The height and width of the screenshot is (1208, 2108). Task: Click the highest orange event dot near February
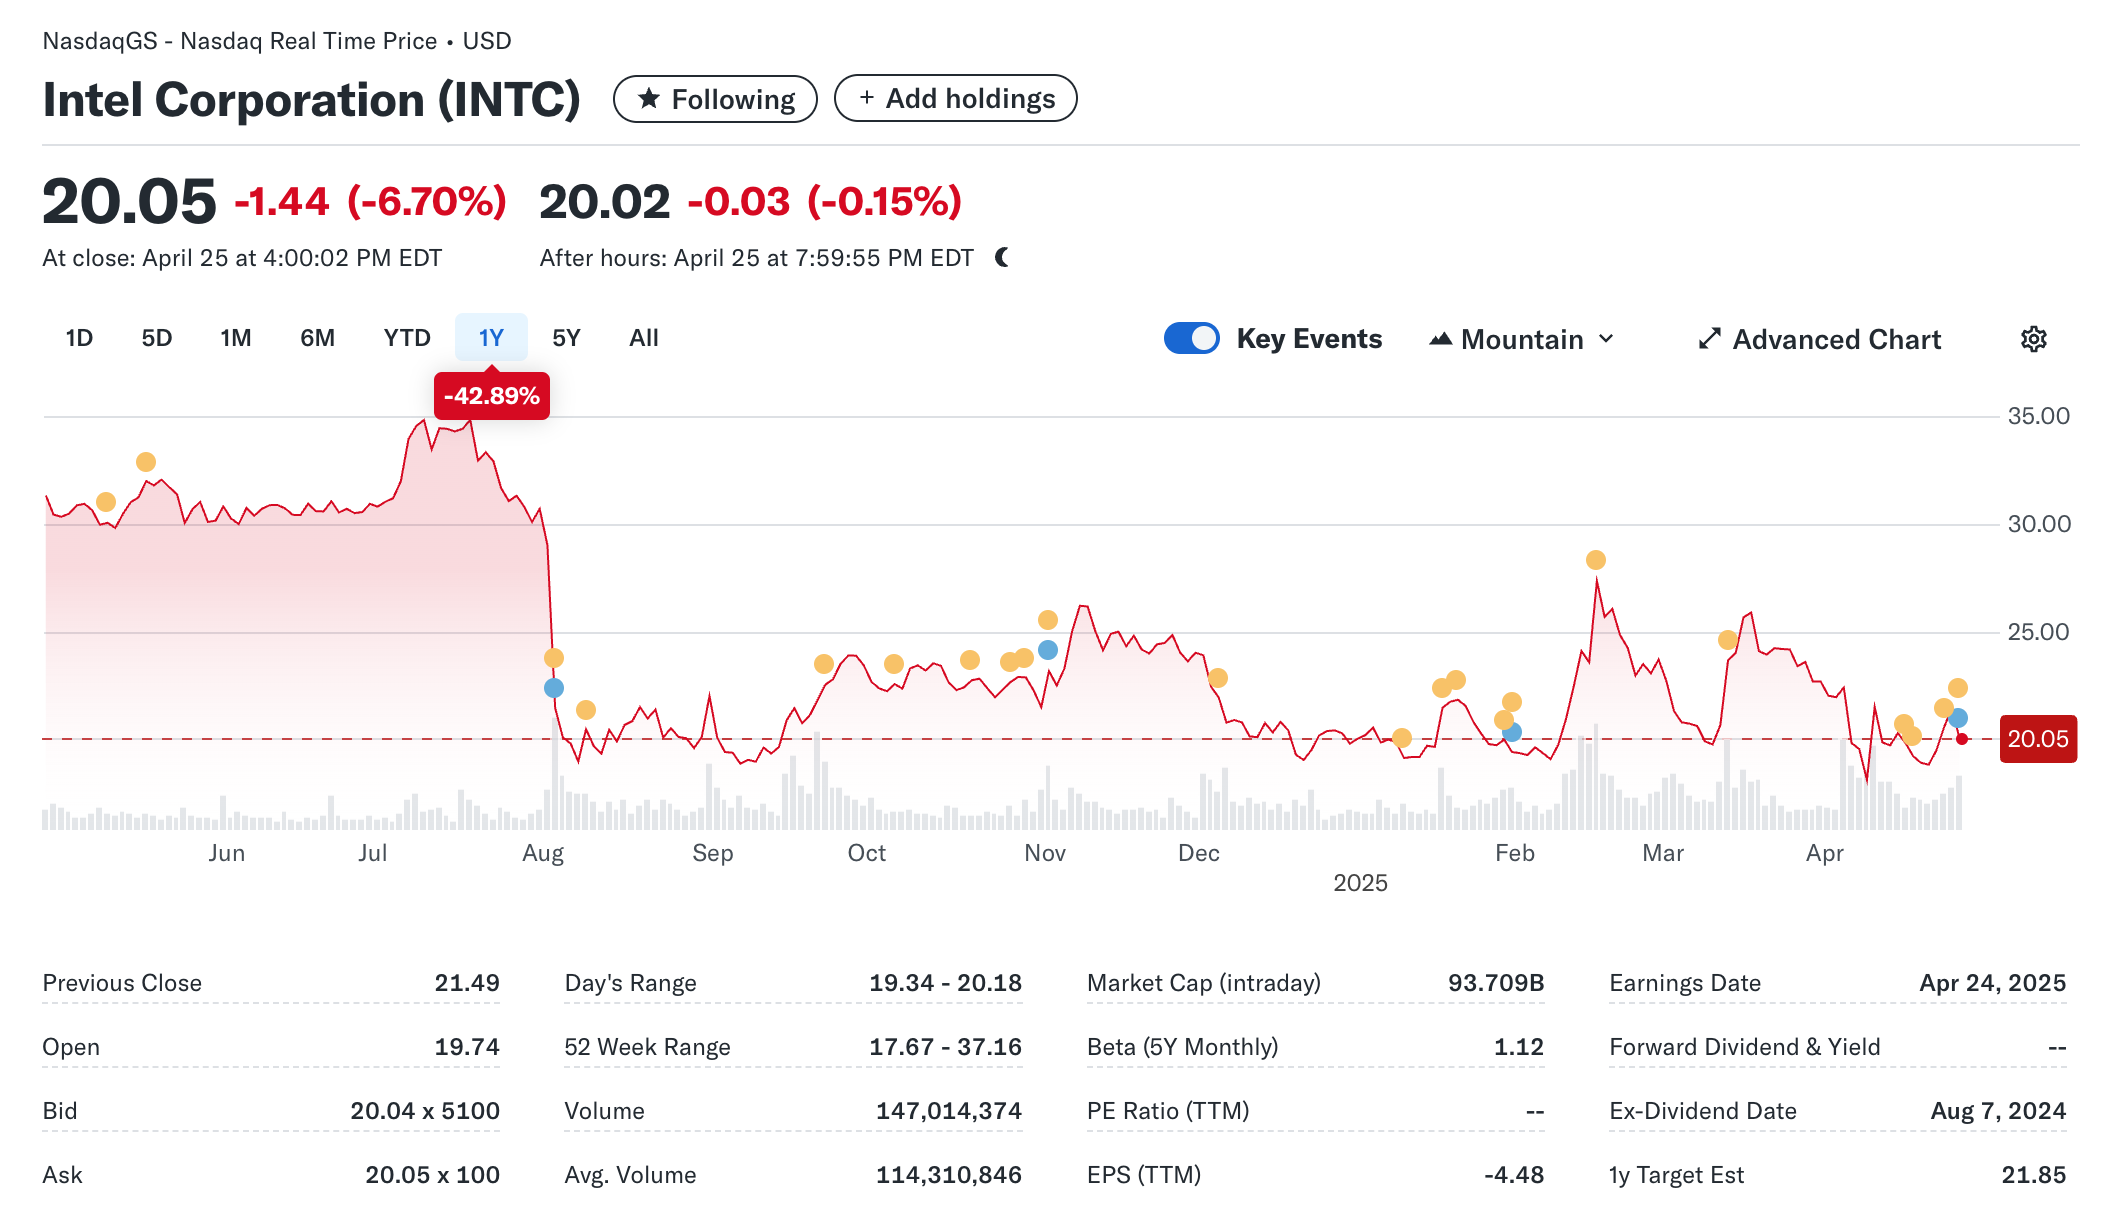pos(1595,560)
